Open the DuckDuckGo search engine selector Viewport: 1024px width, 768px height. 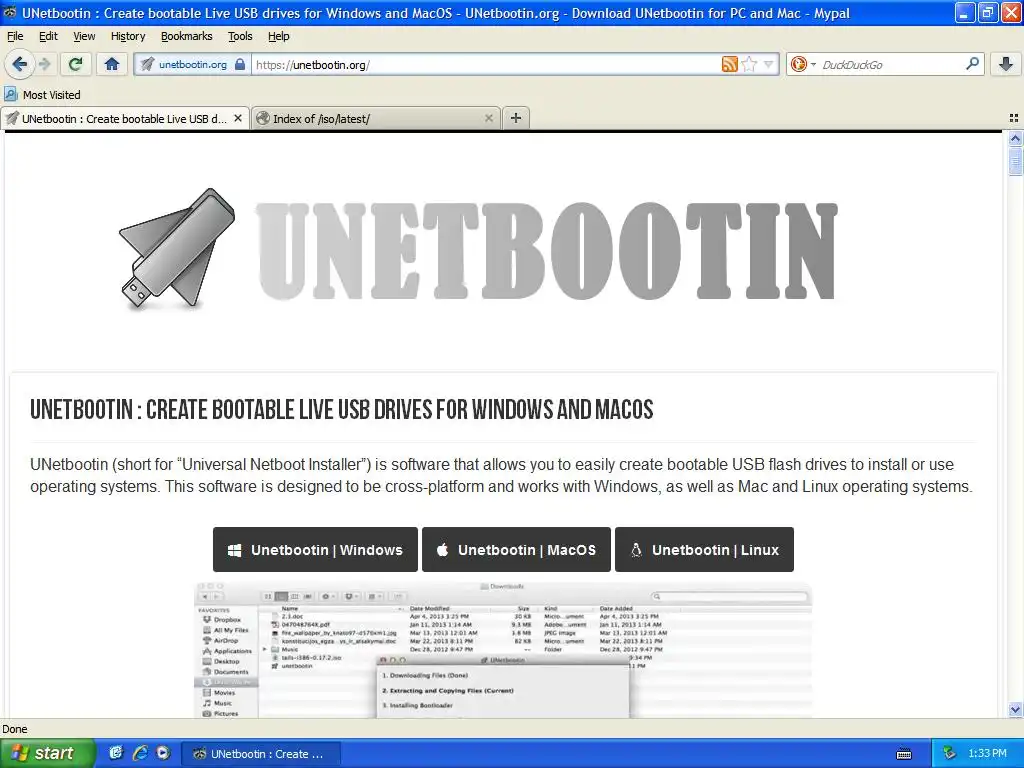click(803, 64)
